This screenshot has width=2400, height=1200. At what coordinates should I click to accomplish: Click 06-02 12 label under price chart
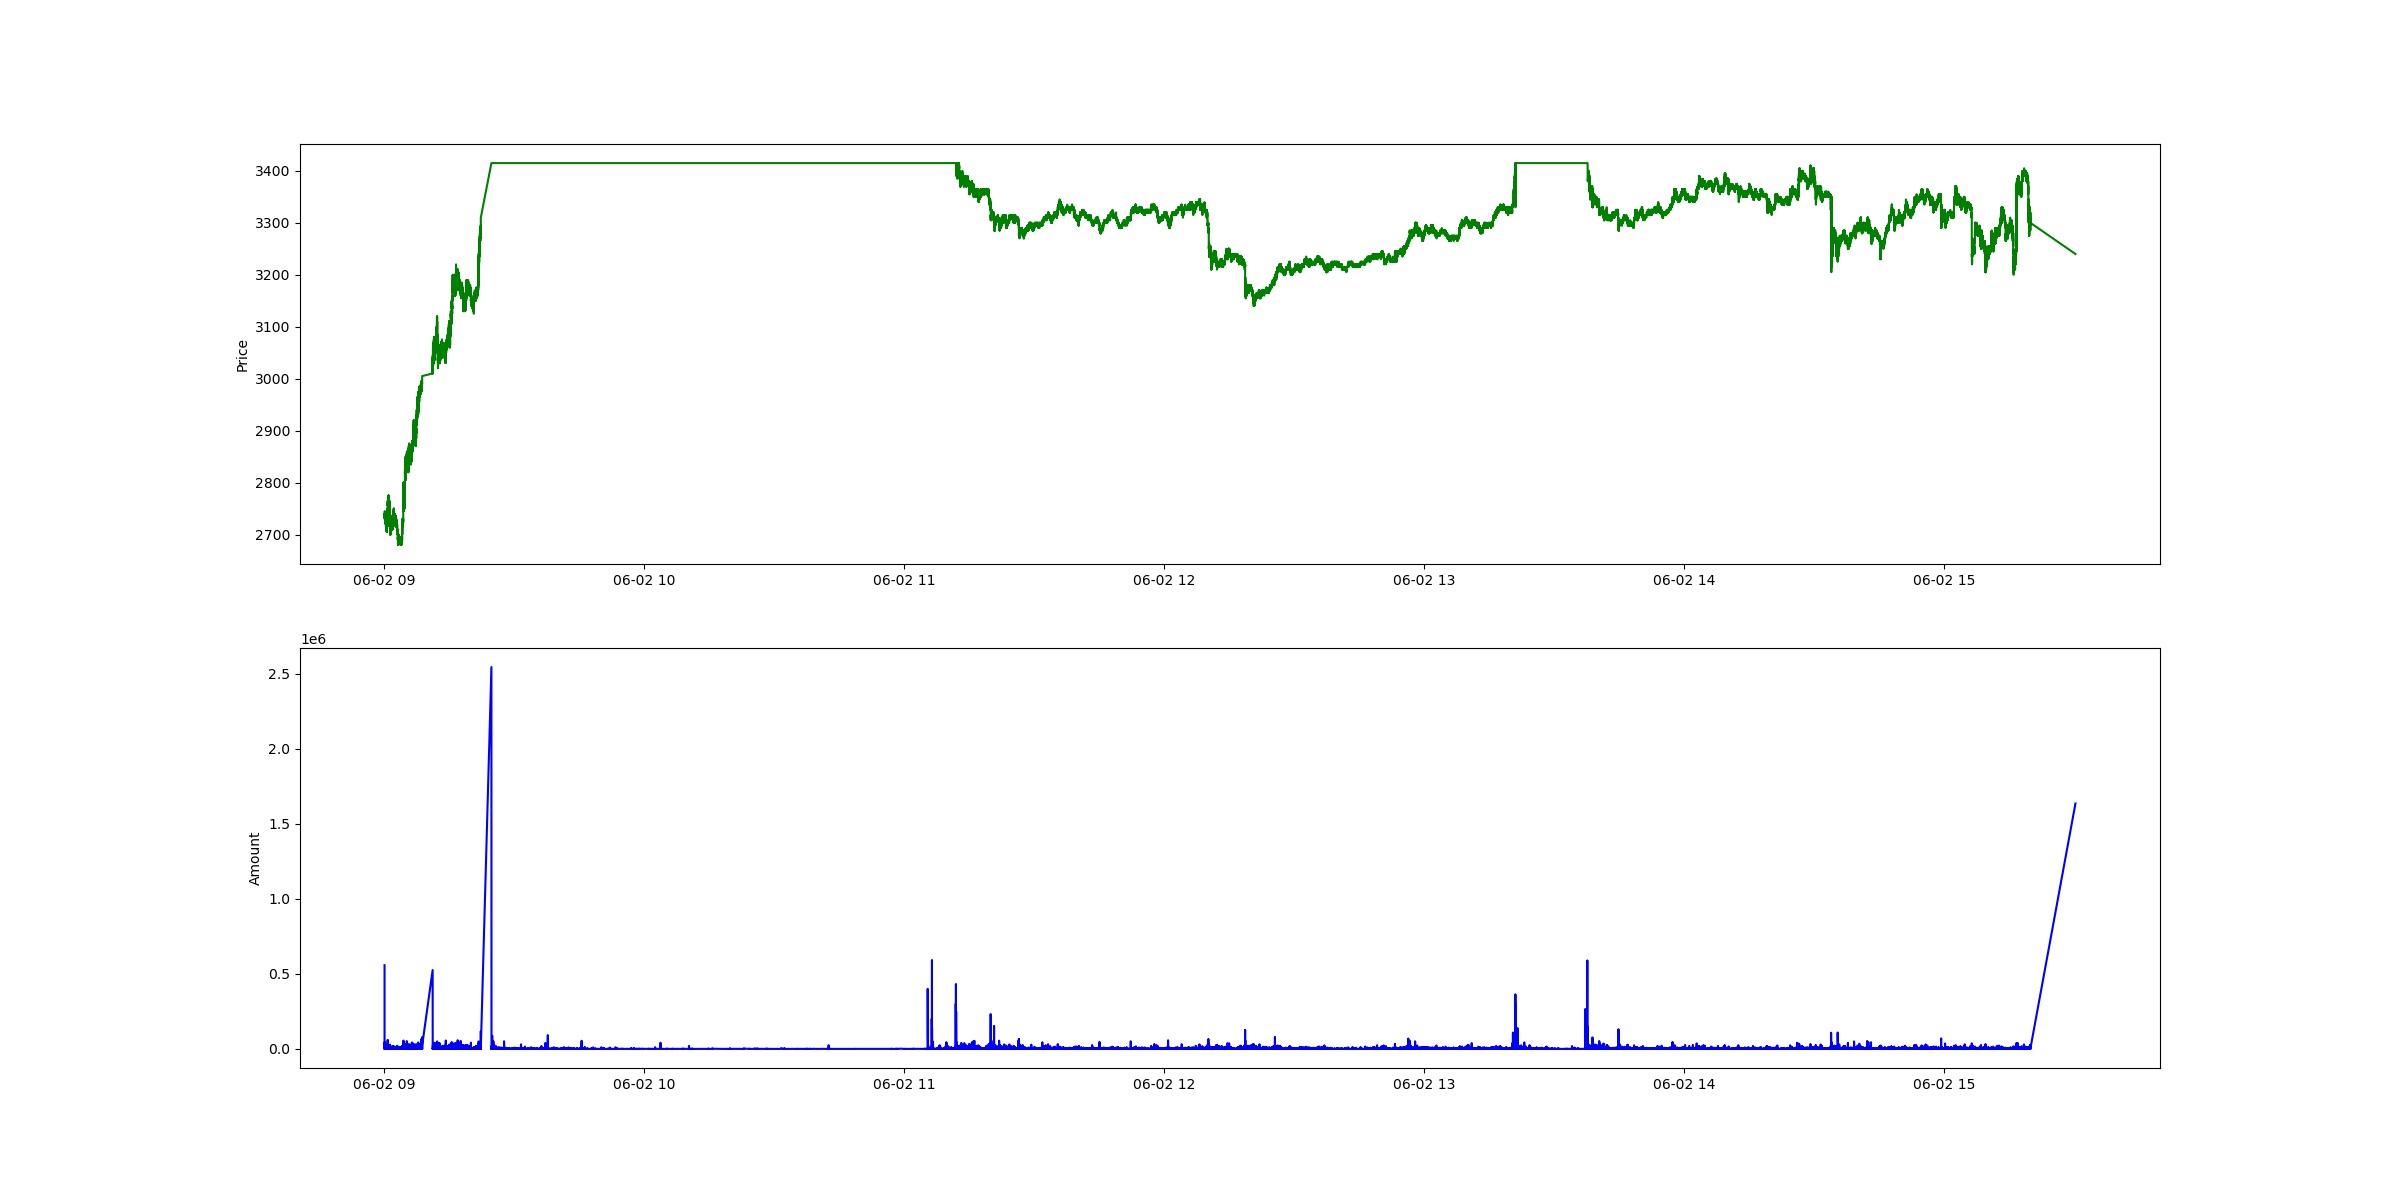[x=1164, y=581]
